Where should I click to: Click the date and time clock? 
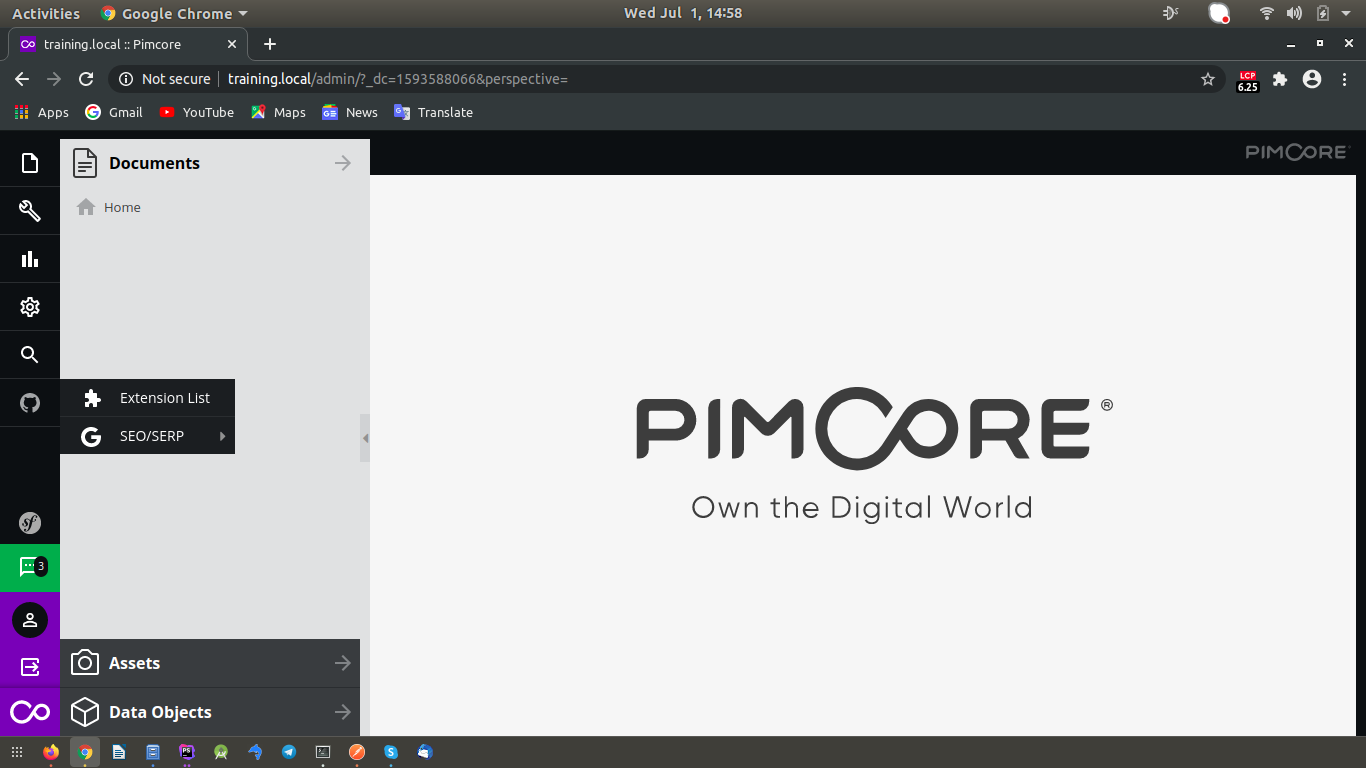(683, 13)
